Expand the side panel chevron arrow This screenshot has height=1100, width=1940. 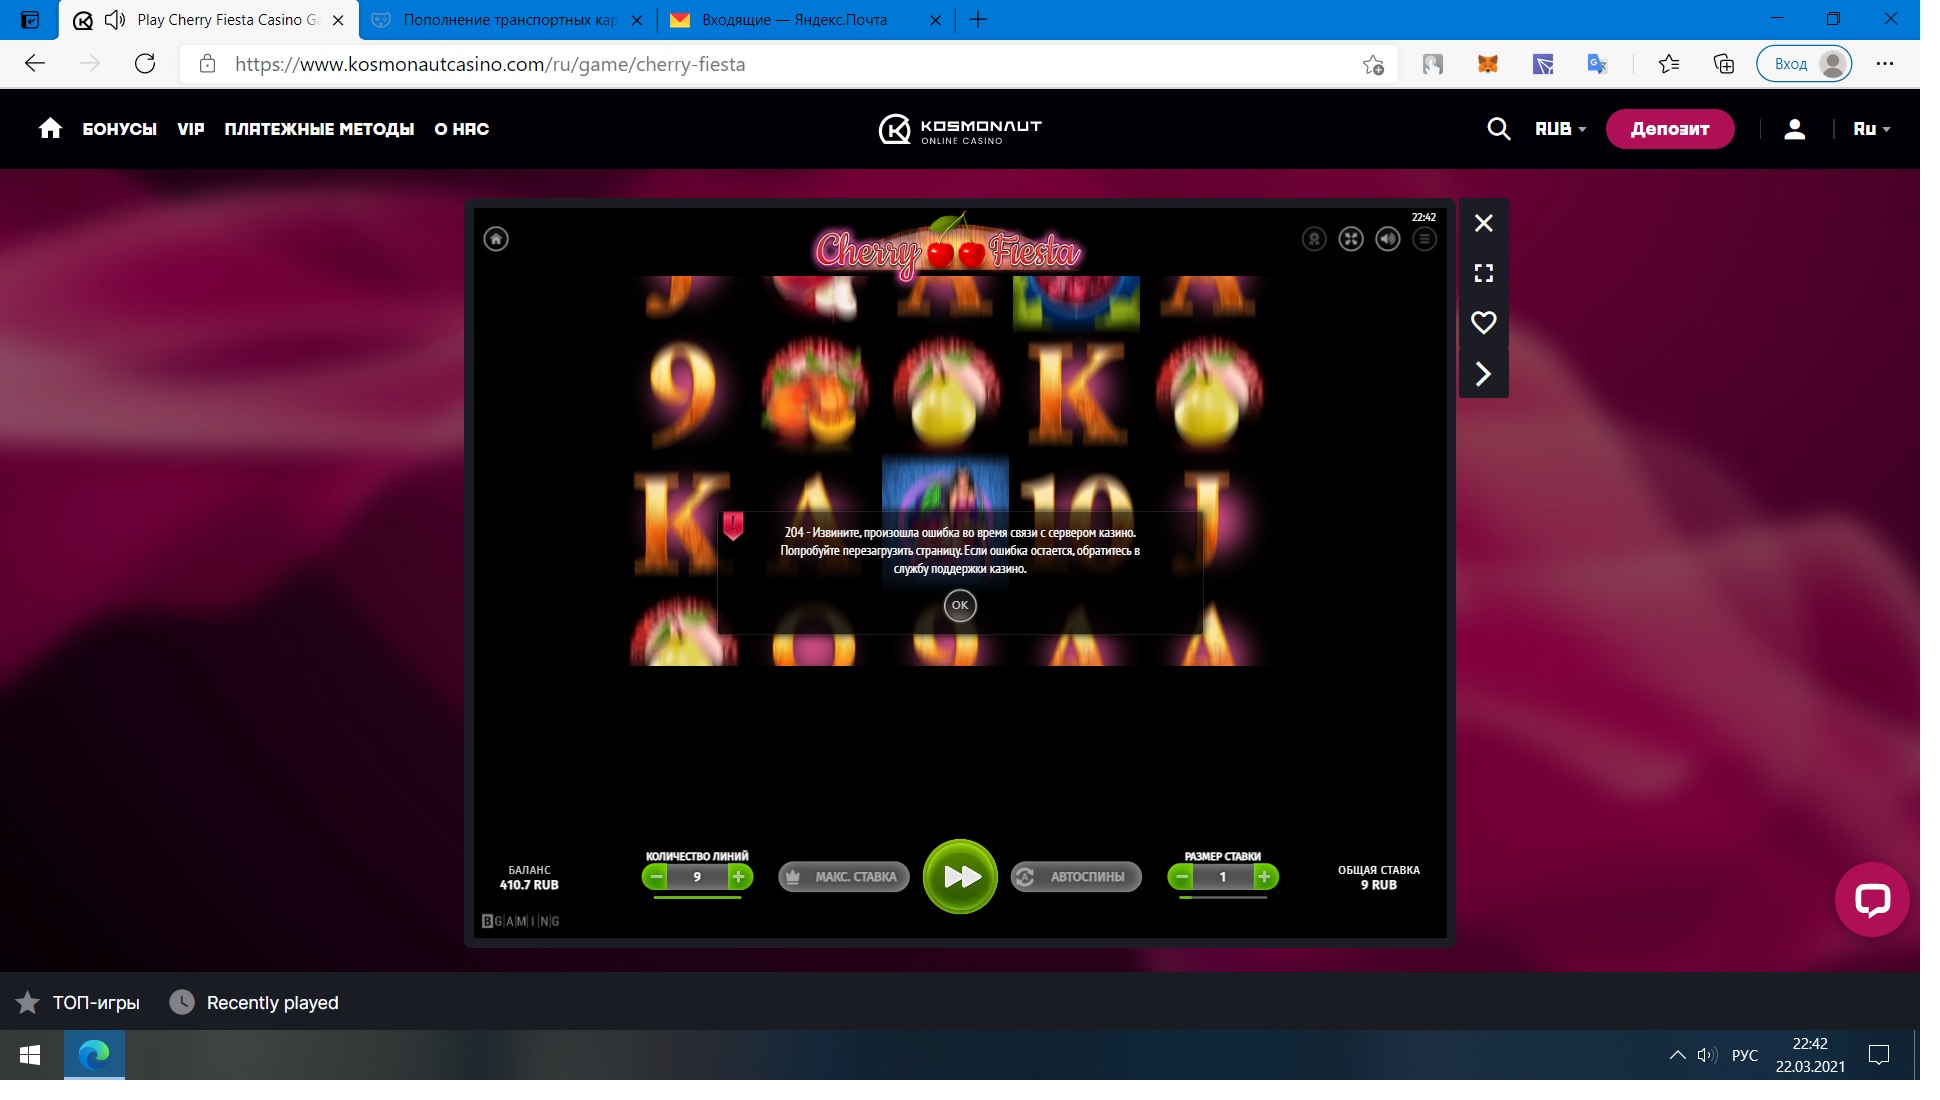coord(1483,374)
